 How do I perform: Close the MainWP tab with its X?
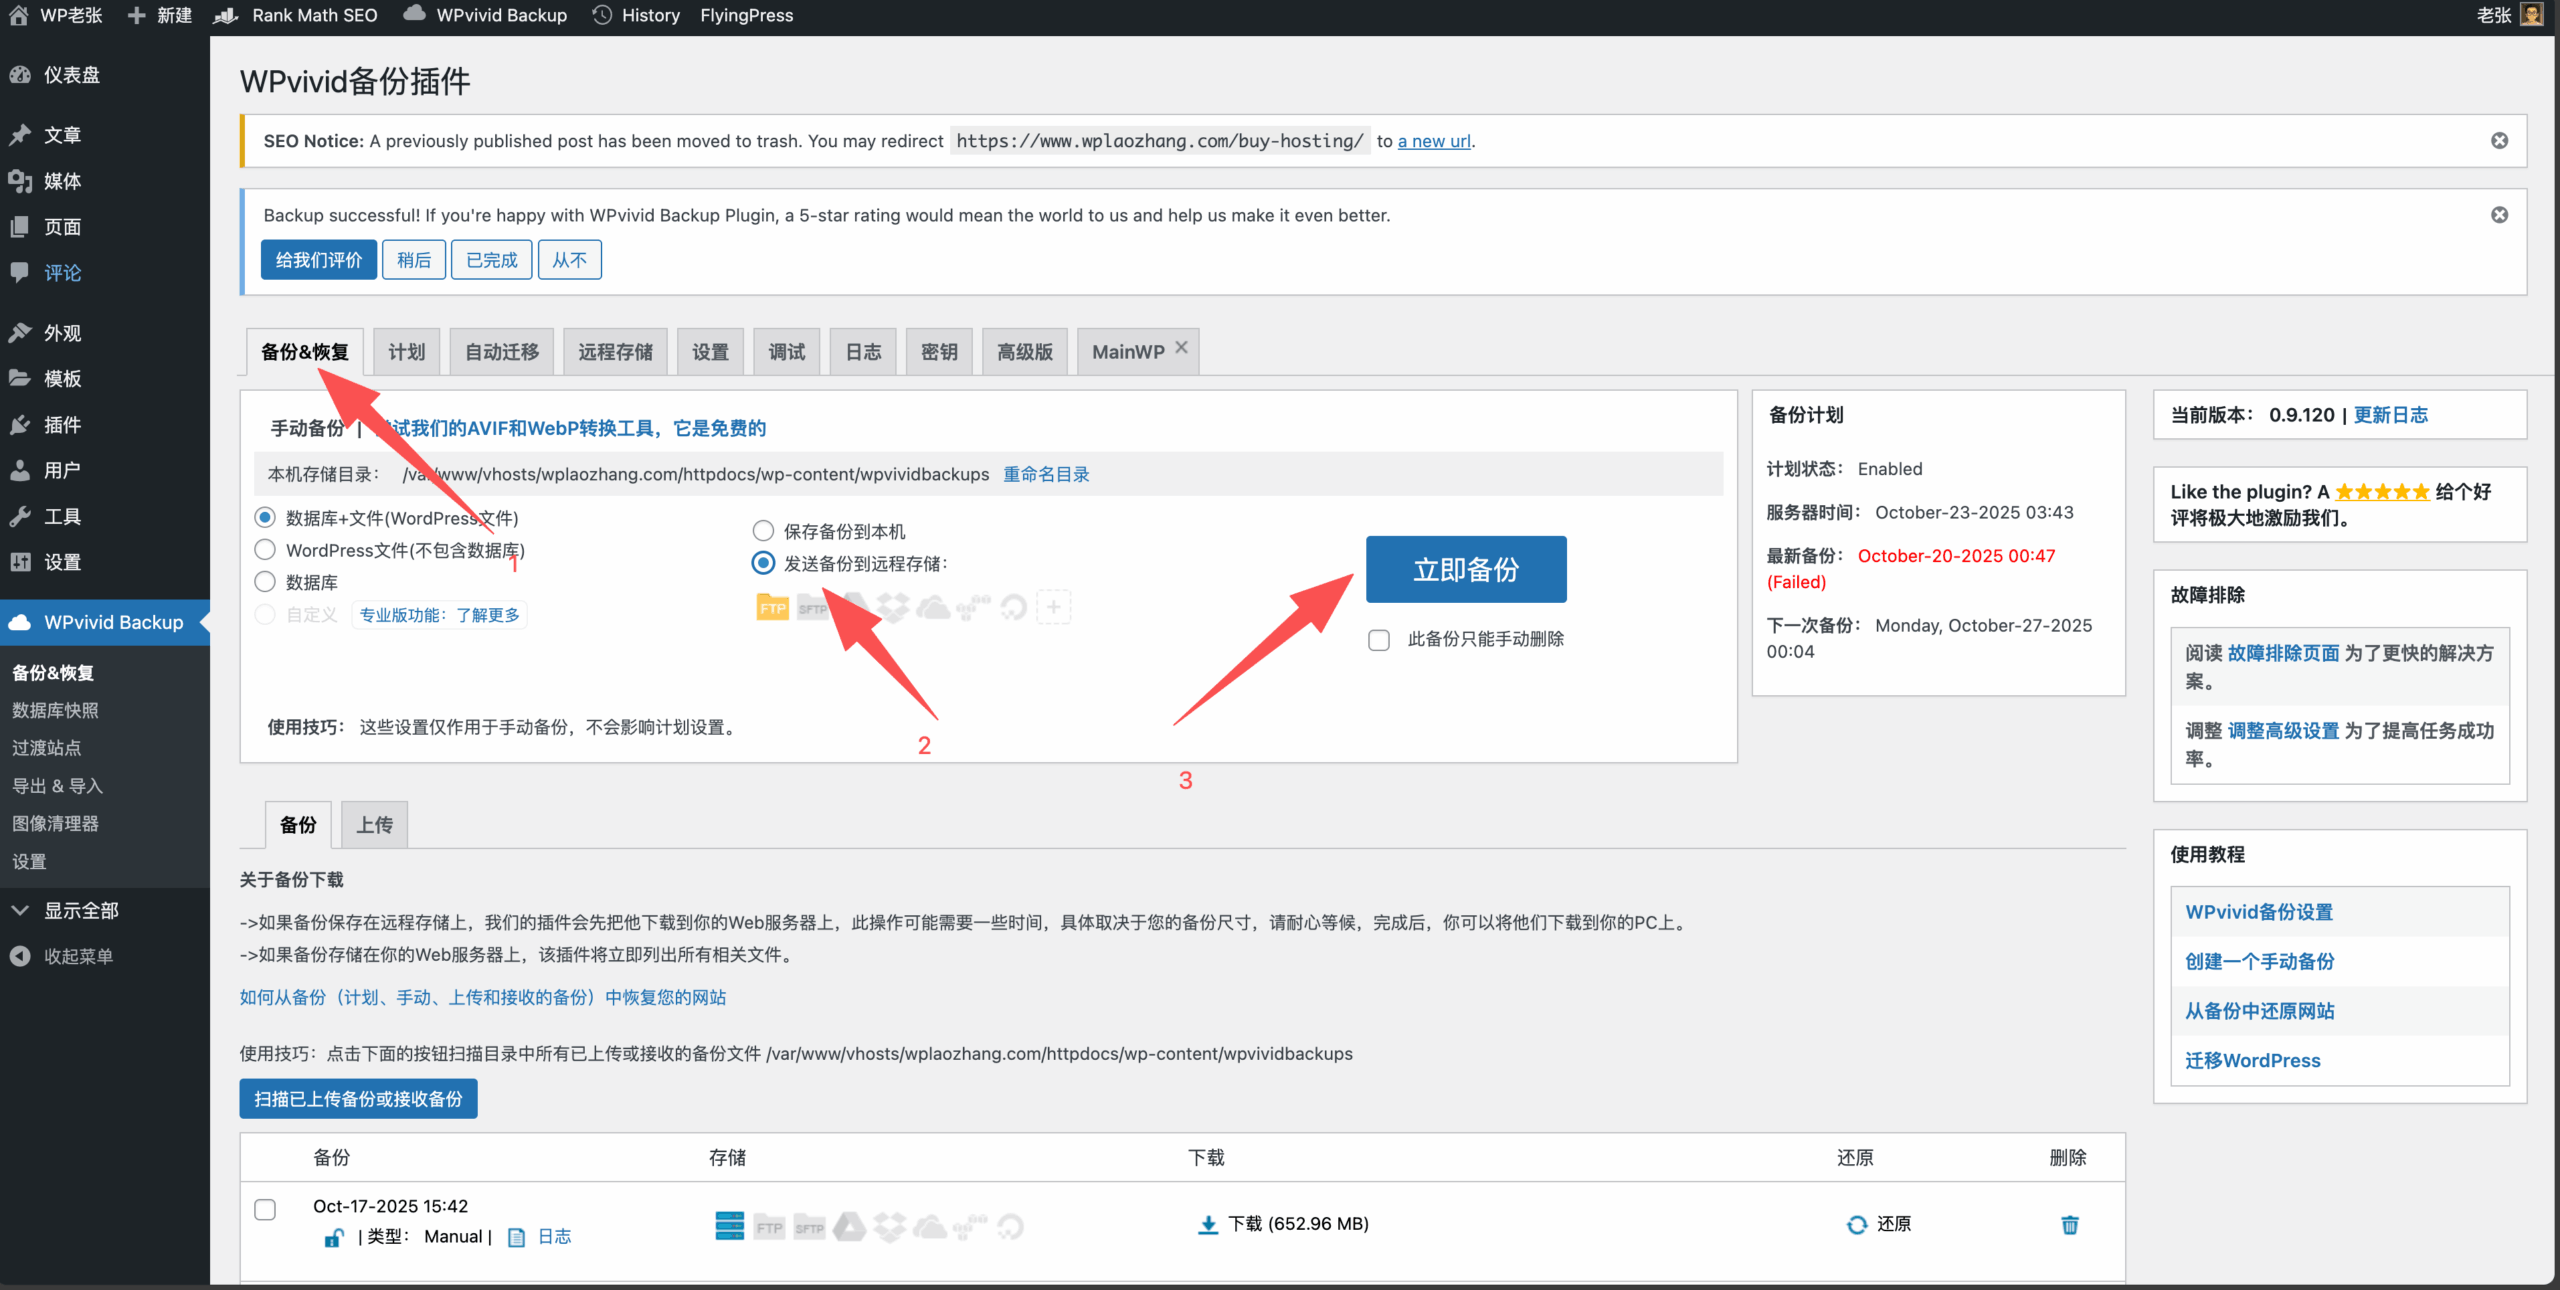click(1181, 347)
